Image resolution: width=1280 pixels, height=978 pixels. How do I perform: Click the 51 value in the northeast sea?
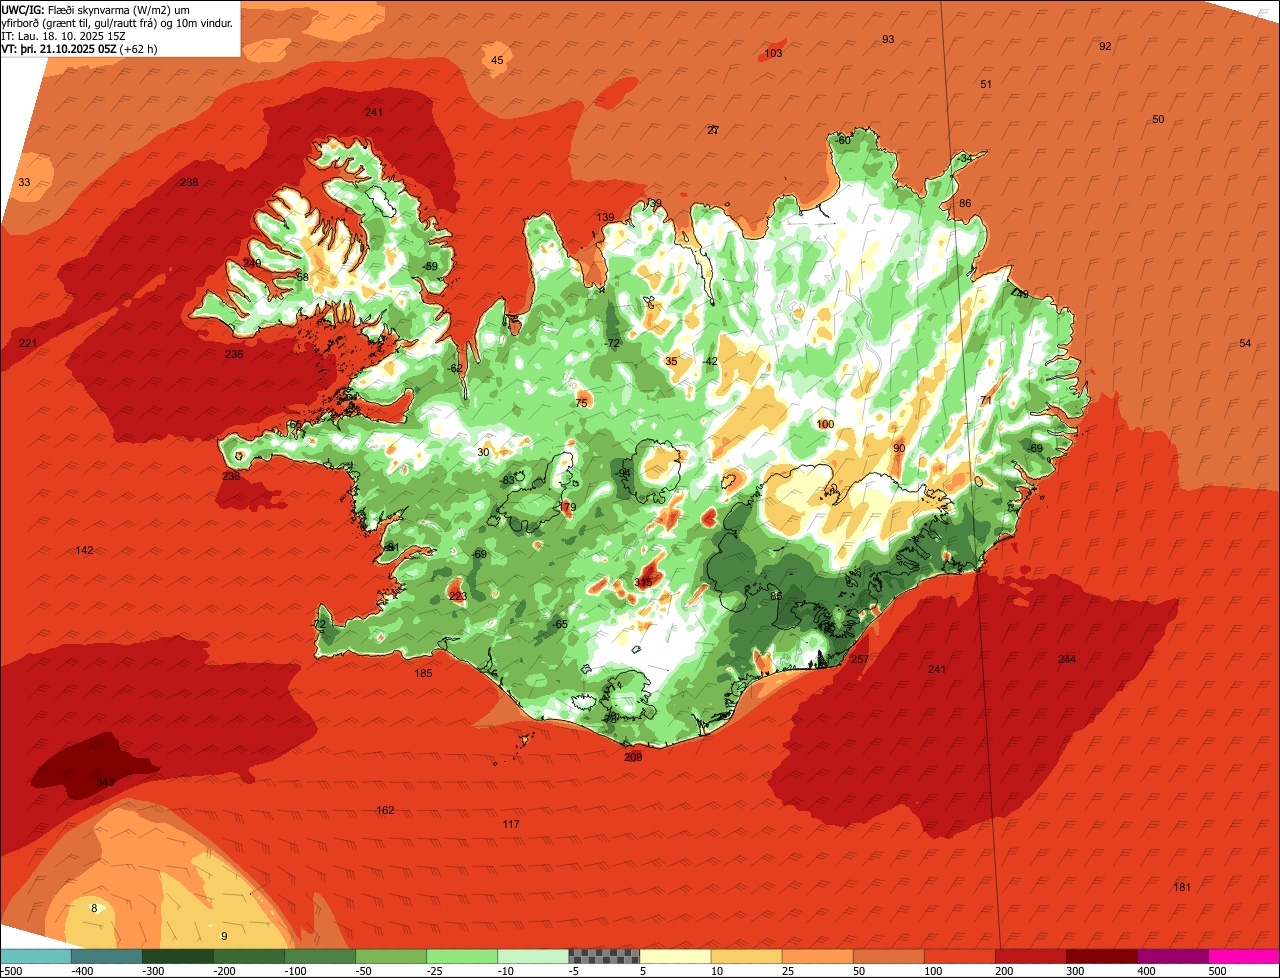click(986, 84)
